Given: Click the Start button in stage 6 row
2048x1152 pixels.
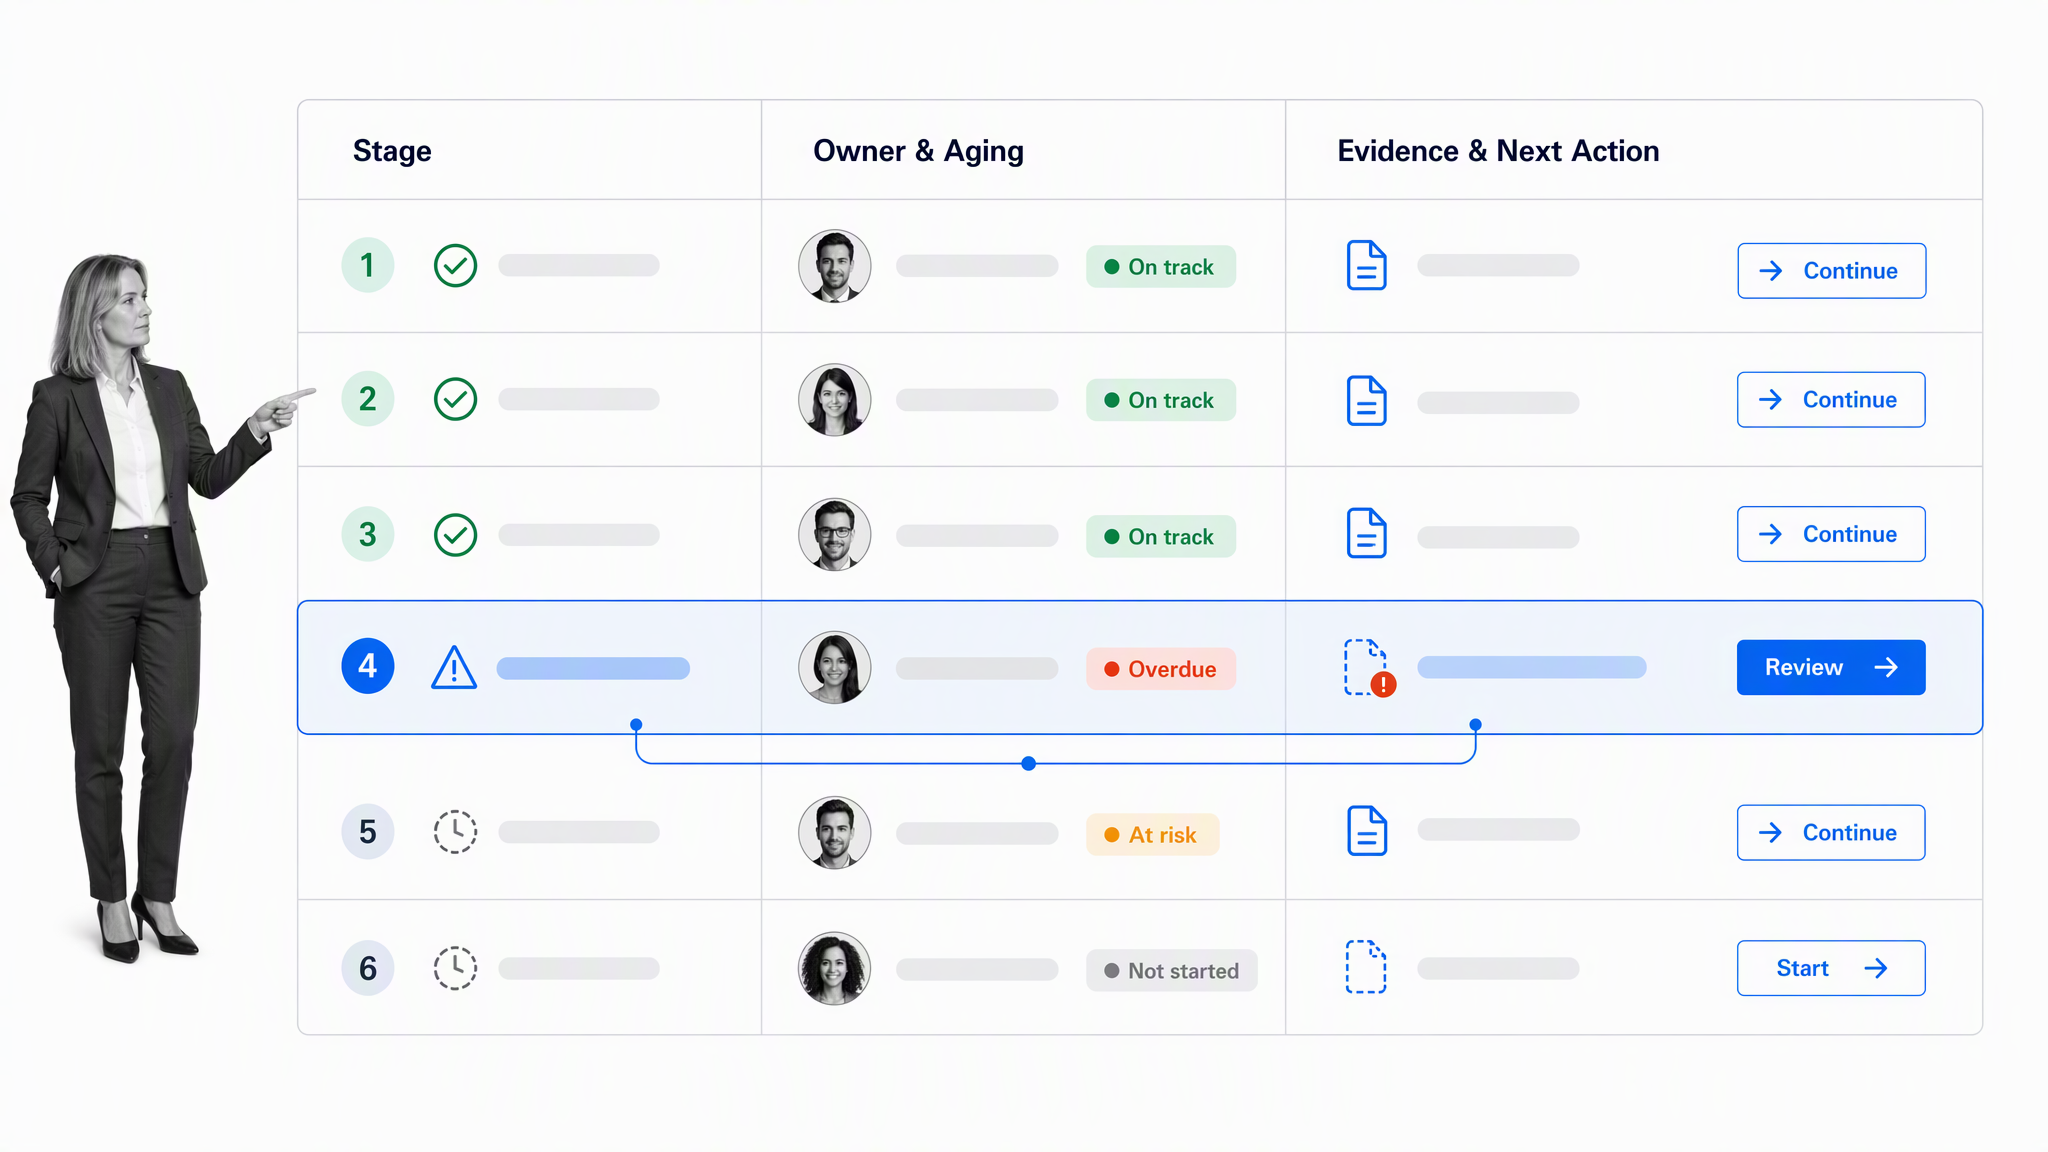Looking at the screenshot, I should [1831, 968].
